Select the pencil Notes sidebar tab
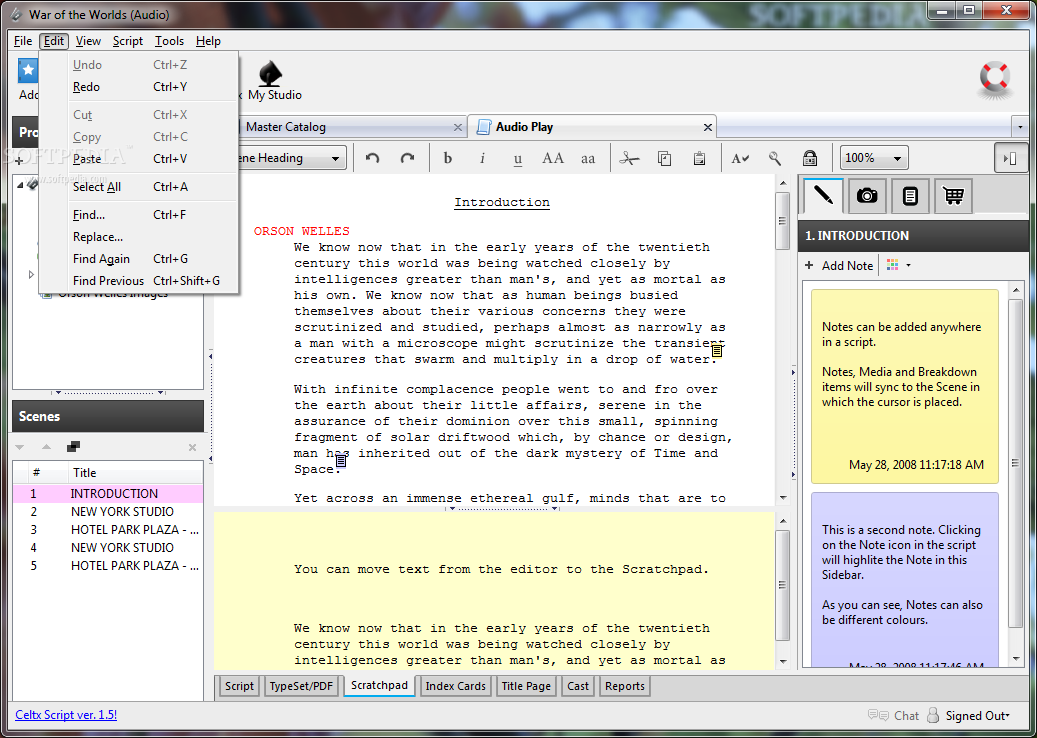This screenshot has width=1037, height=738. pyautogui.click(x=823, y=196)
